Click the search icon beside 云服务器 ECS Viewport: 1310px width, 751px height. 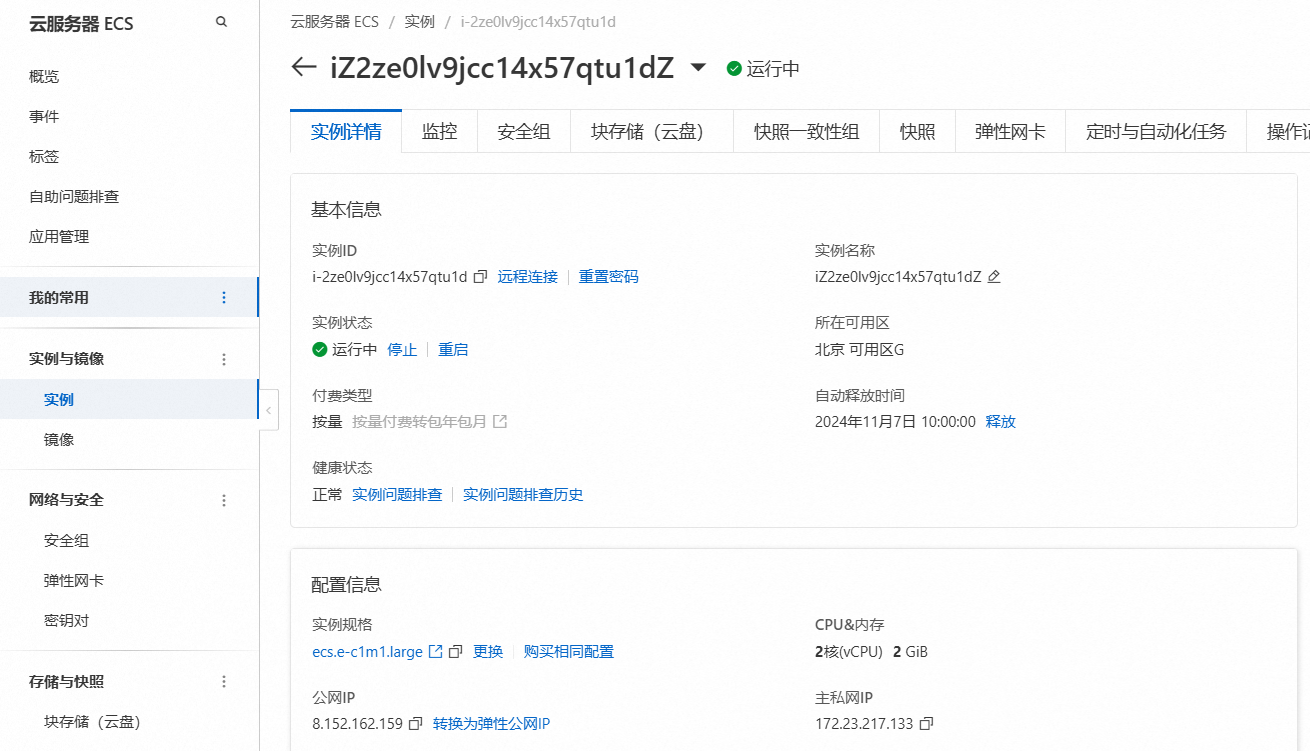tap(221, 22)
